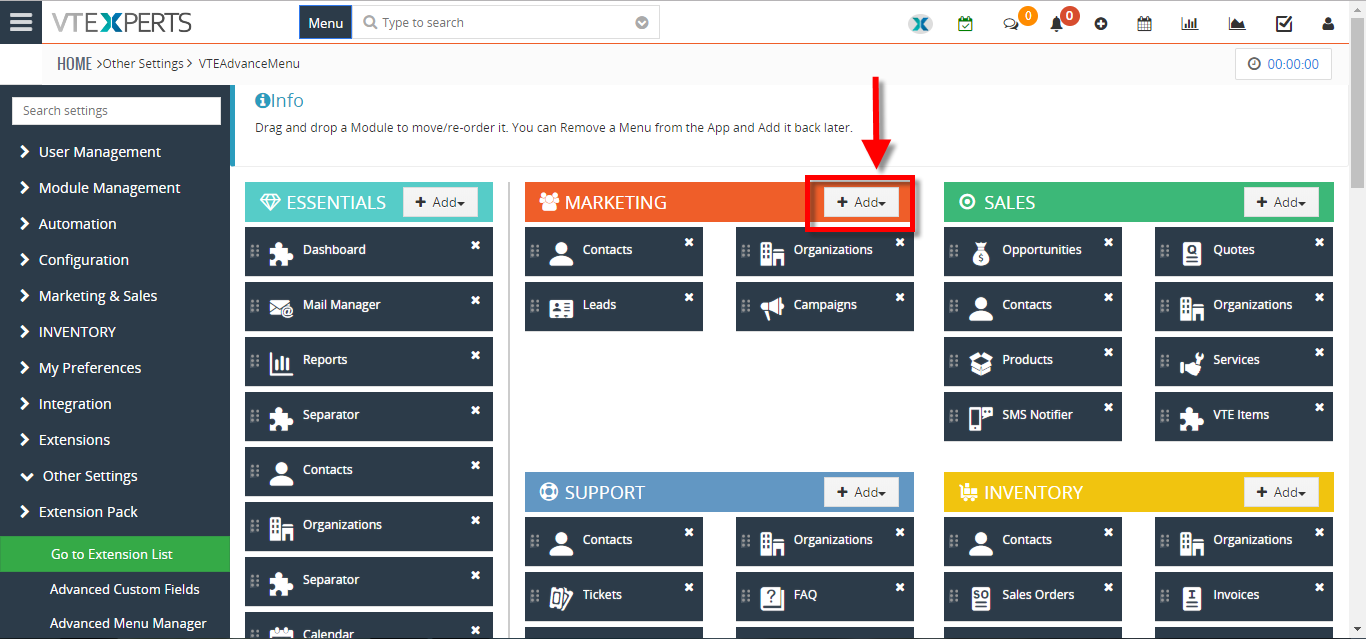Remove Contacts from Support menu
1366x639 pixels.
(x=689, y=532)
